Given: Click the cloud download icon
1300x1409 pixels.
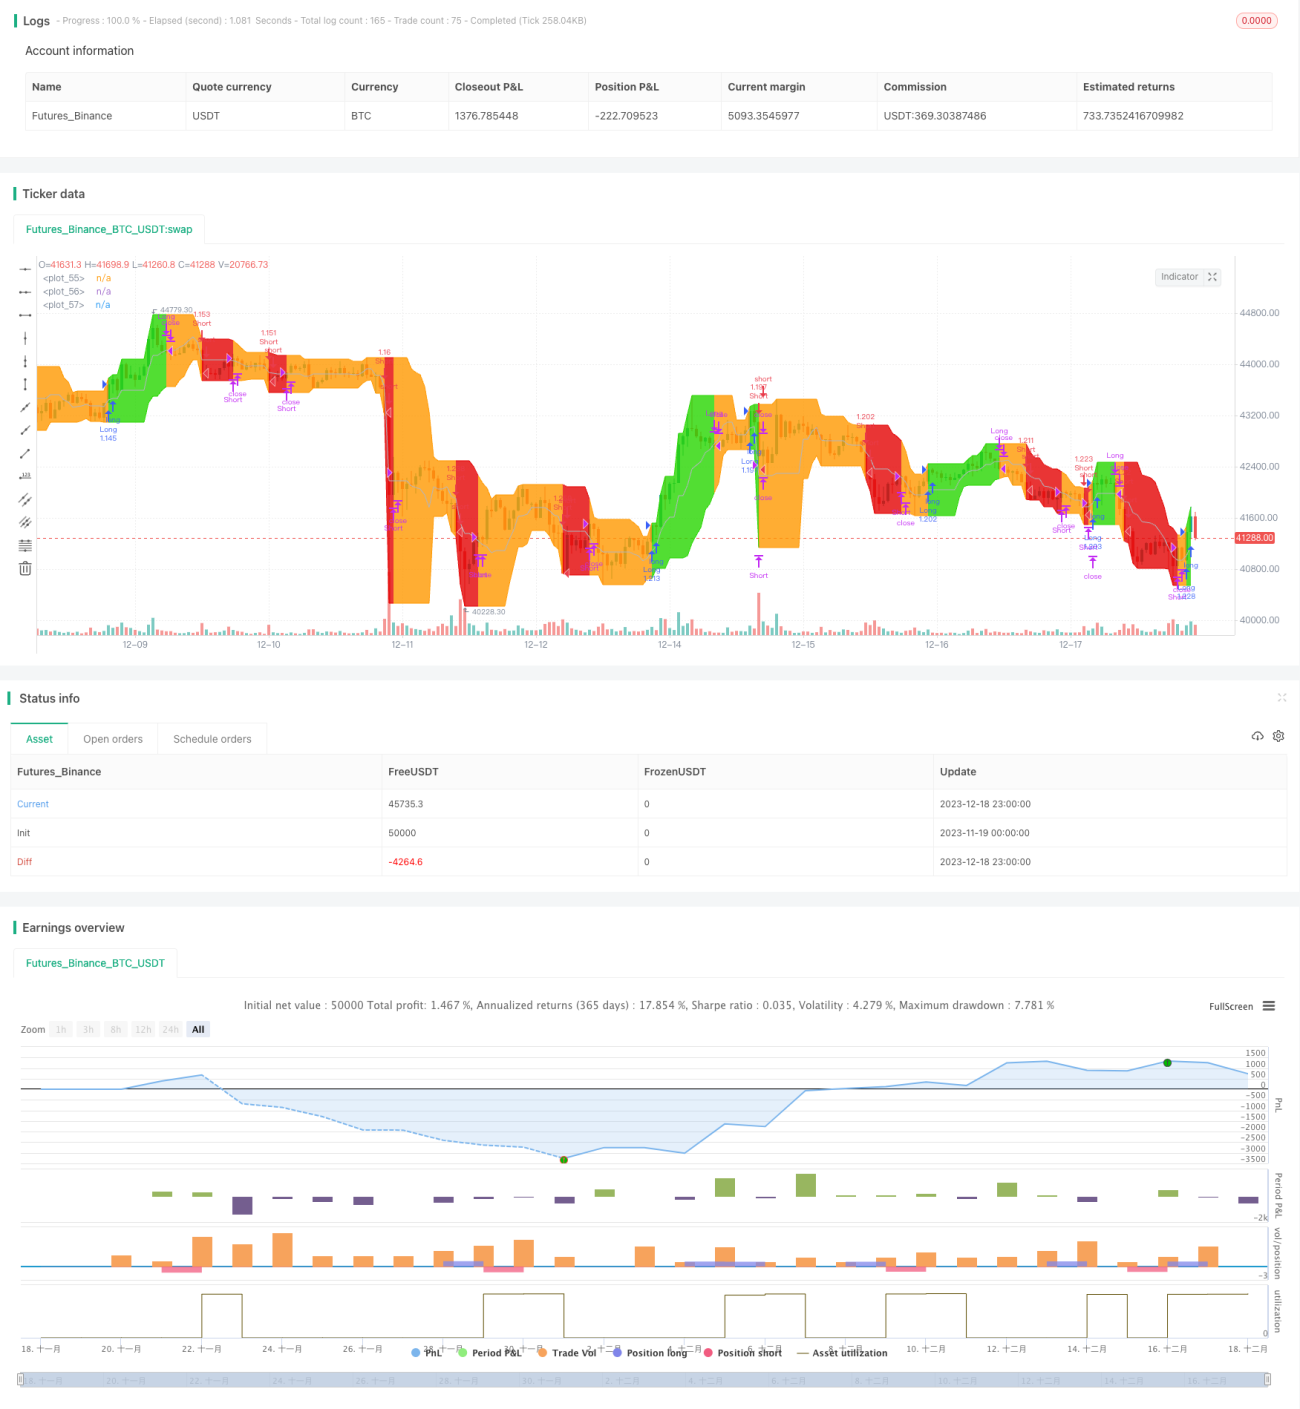Looking at the screenshot, I should (1257, 736).
